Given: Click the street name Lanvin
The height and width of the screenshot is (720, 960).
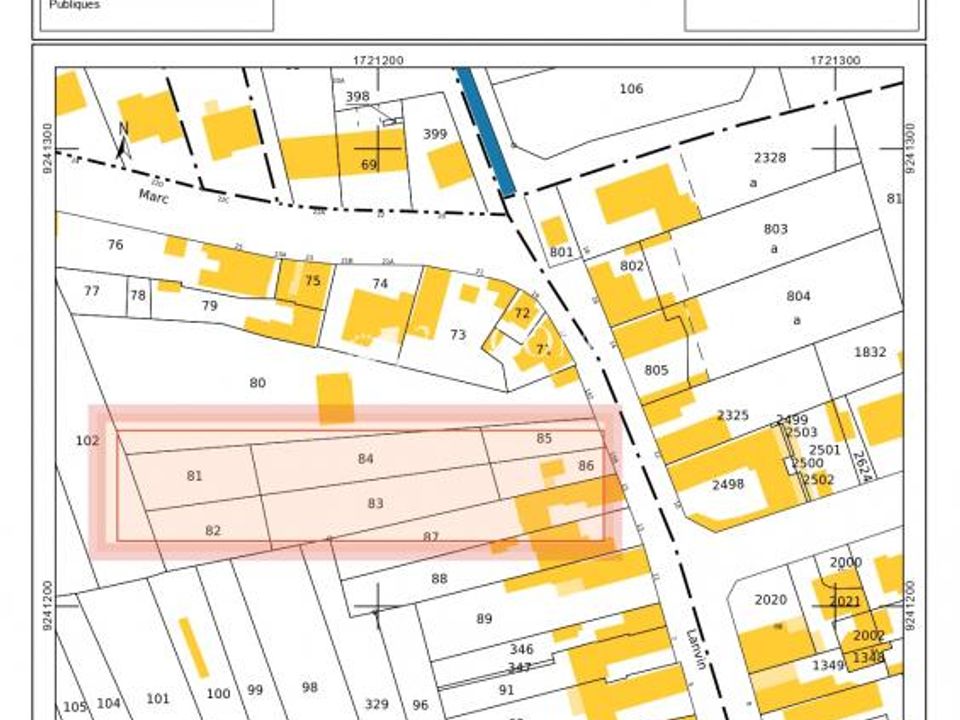Looking at the screenshot, I should click(x=696, y=650).
